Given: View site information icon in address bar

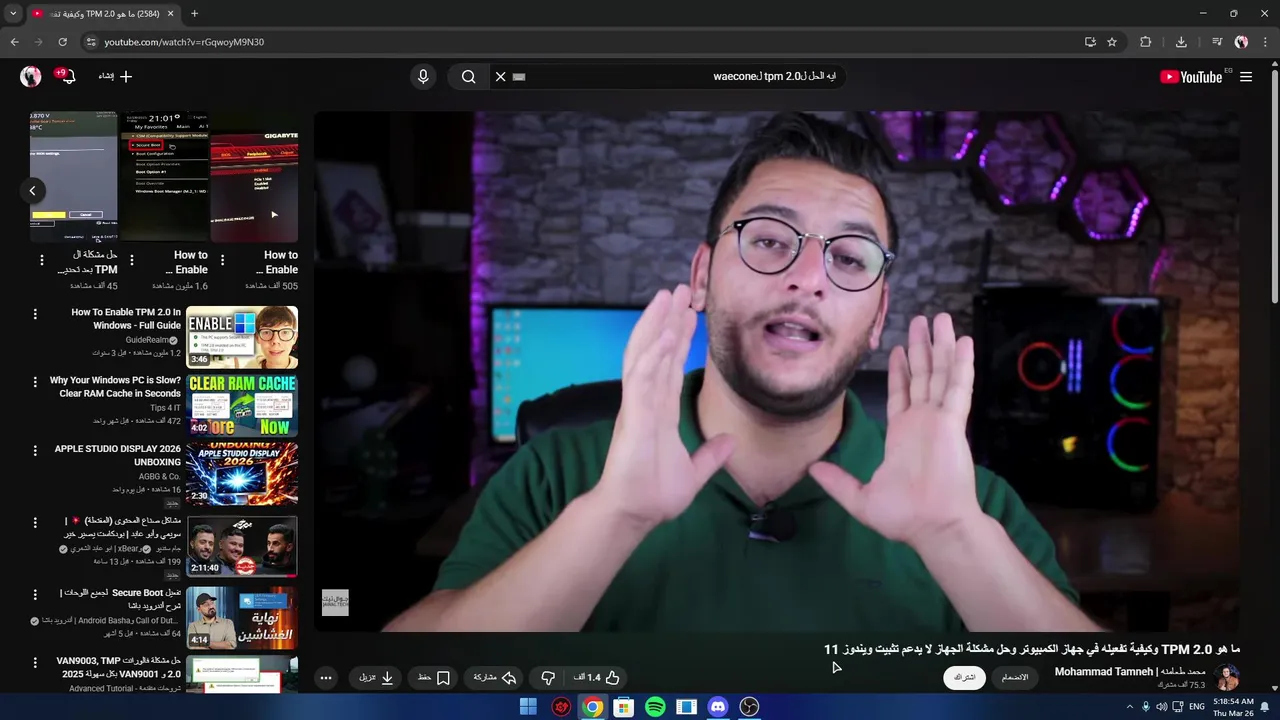Looking at the screenshot, I should pyautogui.click(x=90, y=42).
